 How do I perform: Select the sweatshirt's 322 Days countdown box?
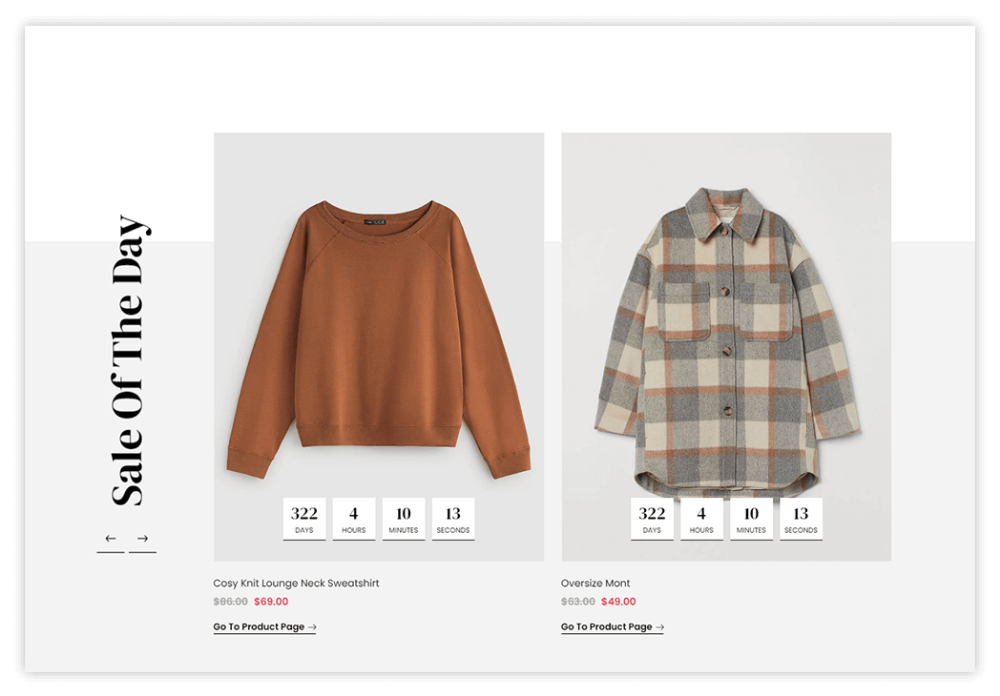(304, 519)
